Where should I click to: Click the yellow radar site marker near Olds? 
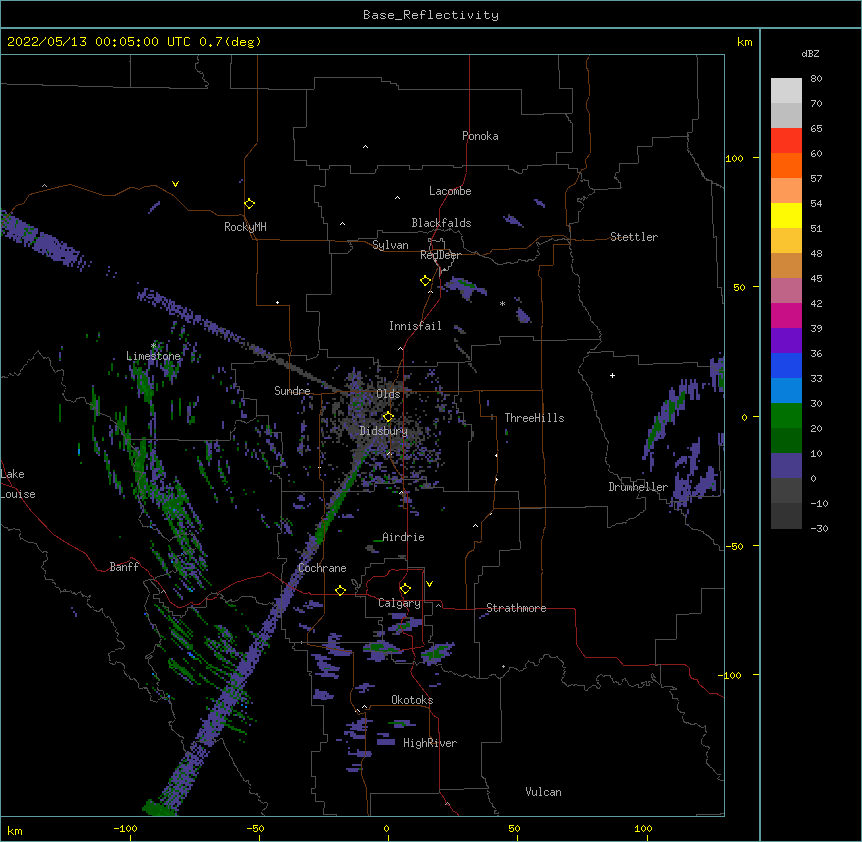(x=388, y=417)
